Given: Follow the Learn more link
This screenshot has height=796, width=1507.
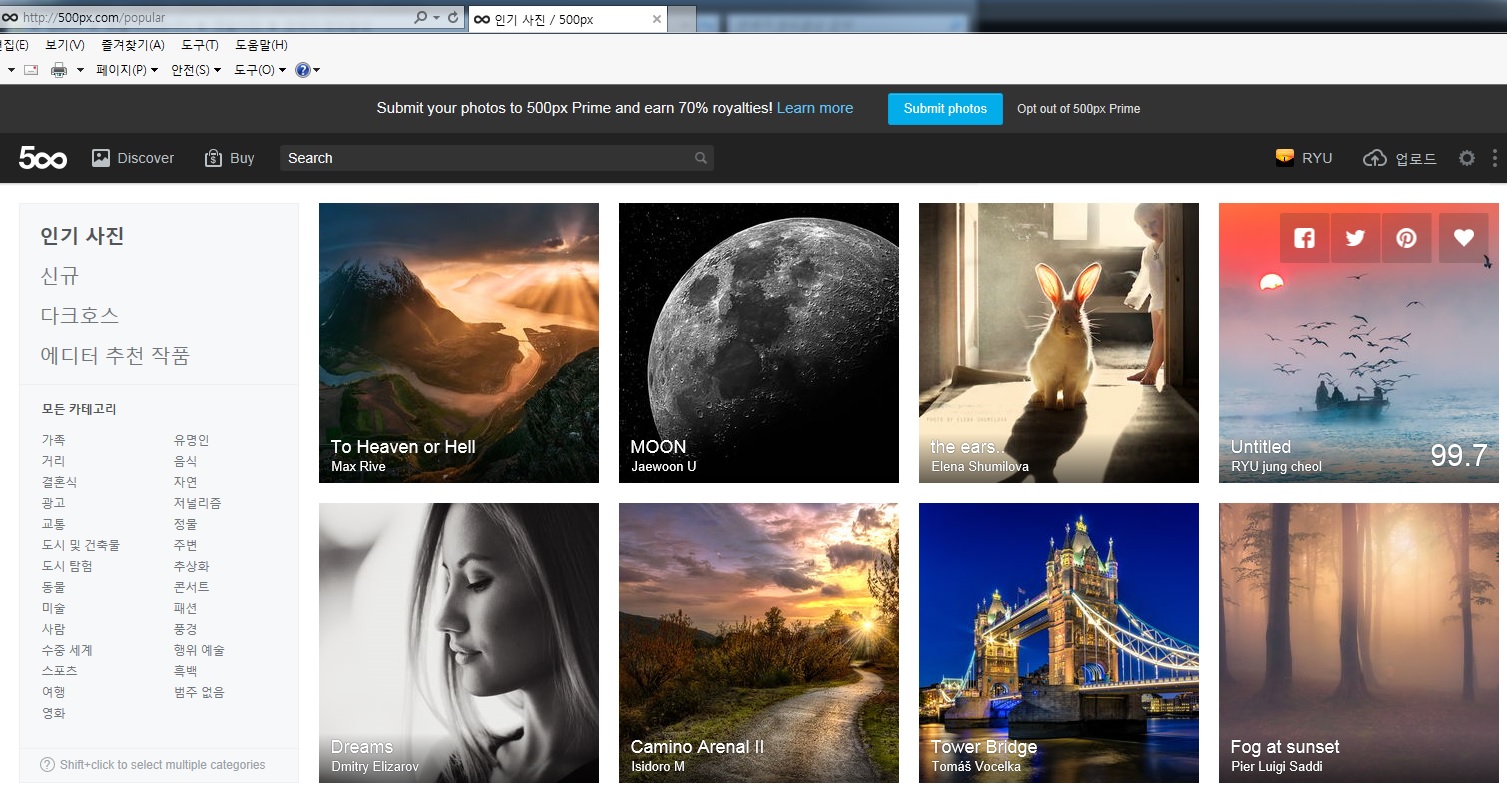Looking at the screenshot, I should [x=814, y=108].
